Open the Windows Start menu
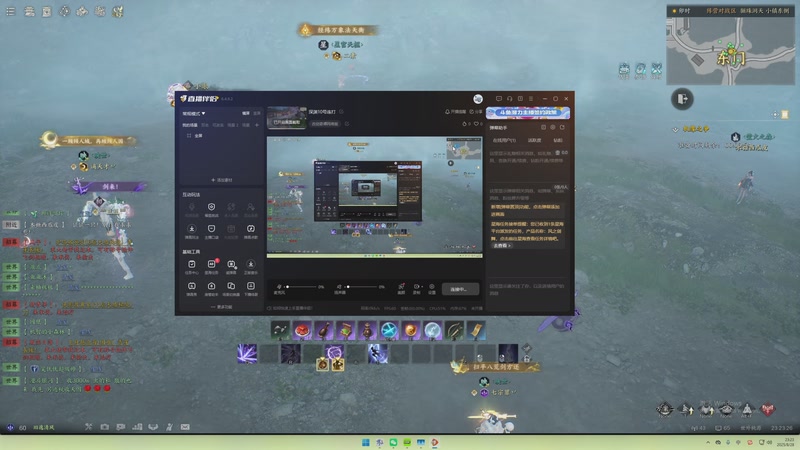 [x=366, y=442]
